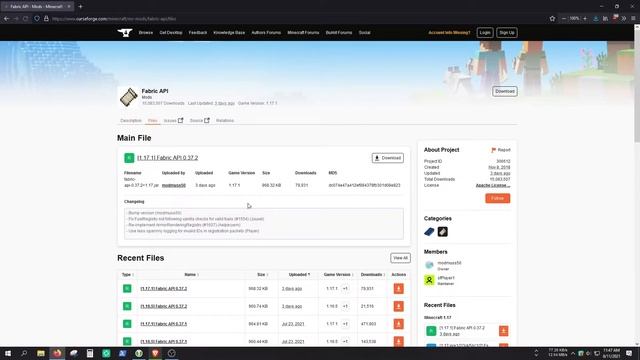Zoom in with the plus button
The image size is (640, 360).
click(585, 19)
